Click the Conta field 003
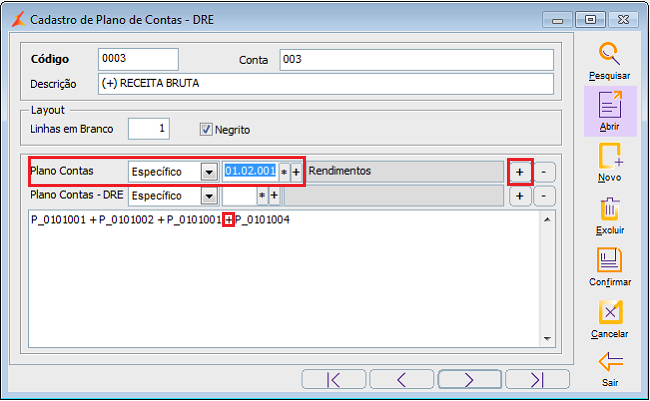The image size is (650, 401). [416, 60]
